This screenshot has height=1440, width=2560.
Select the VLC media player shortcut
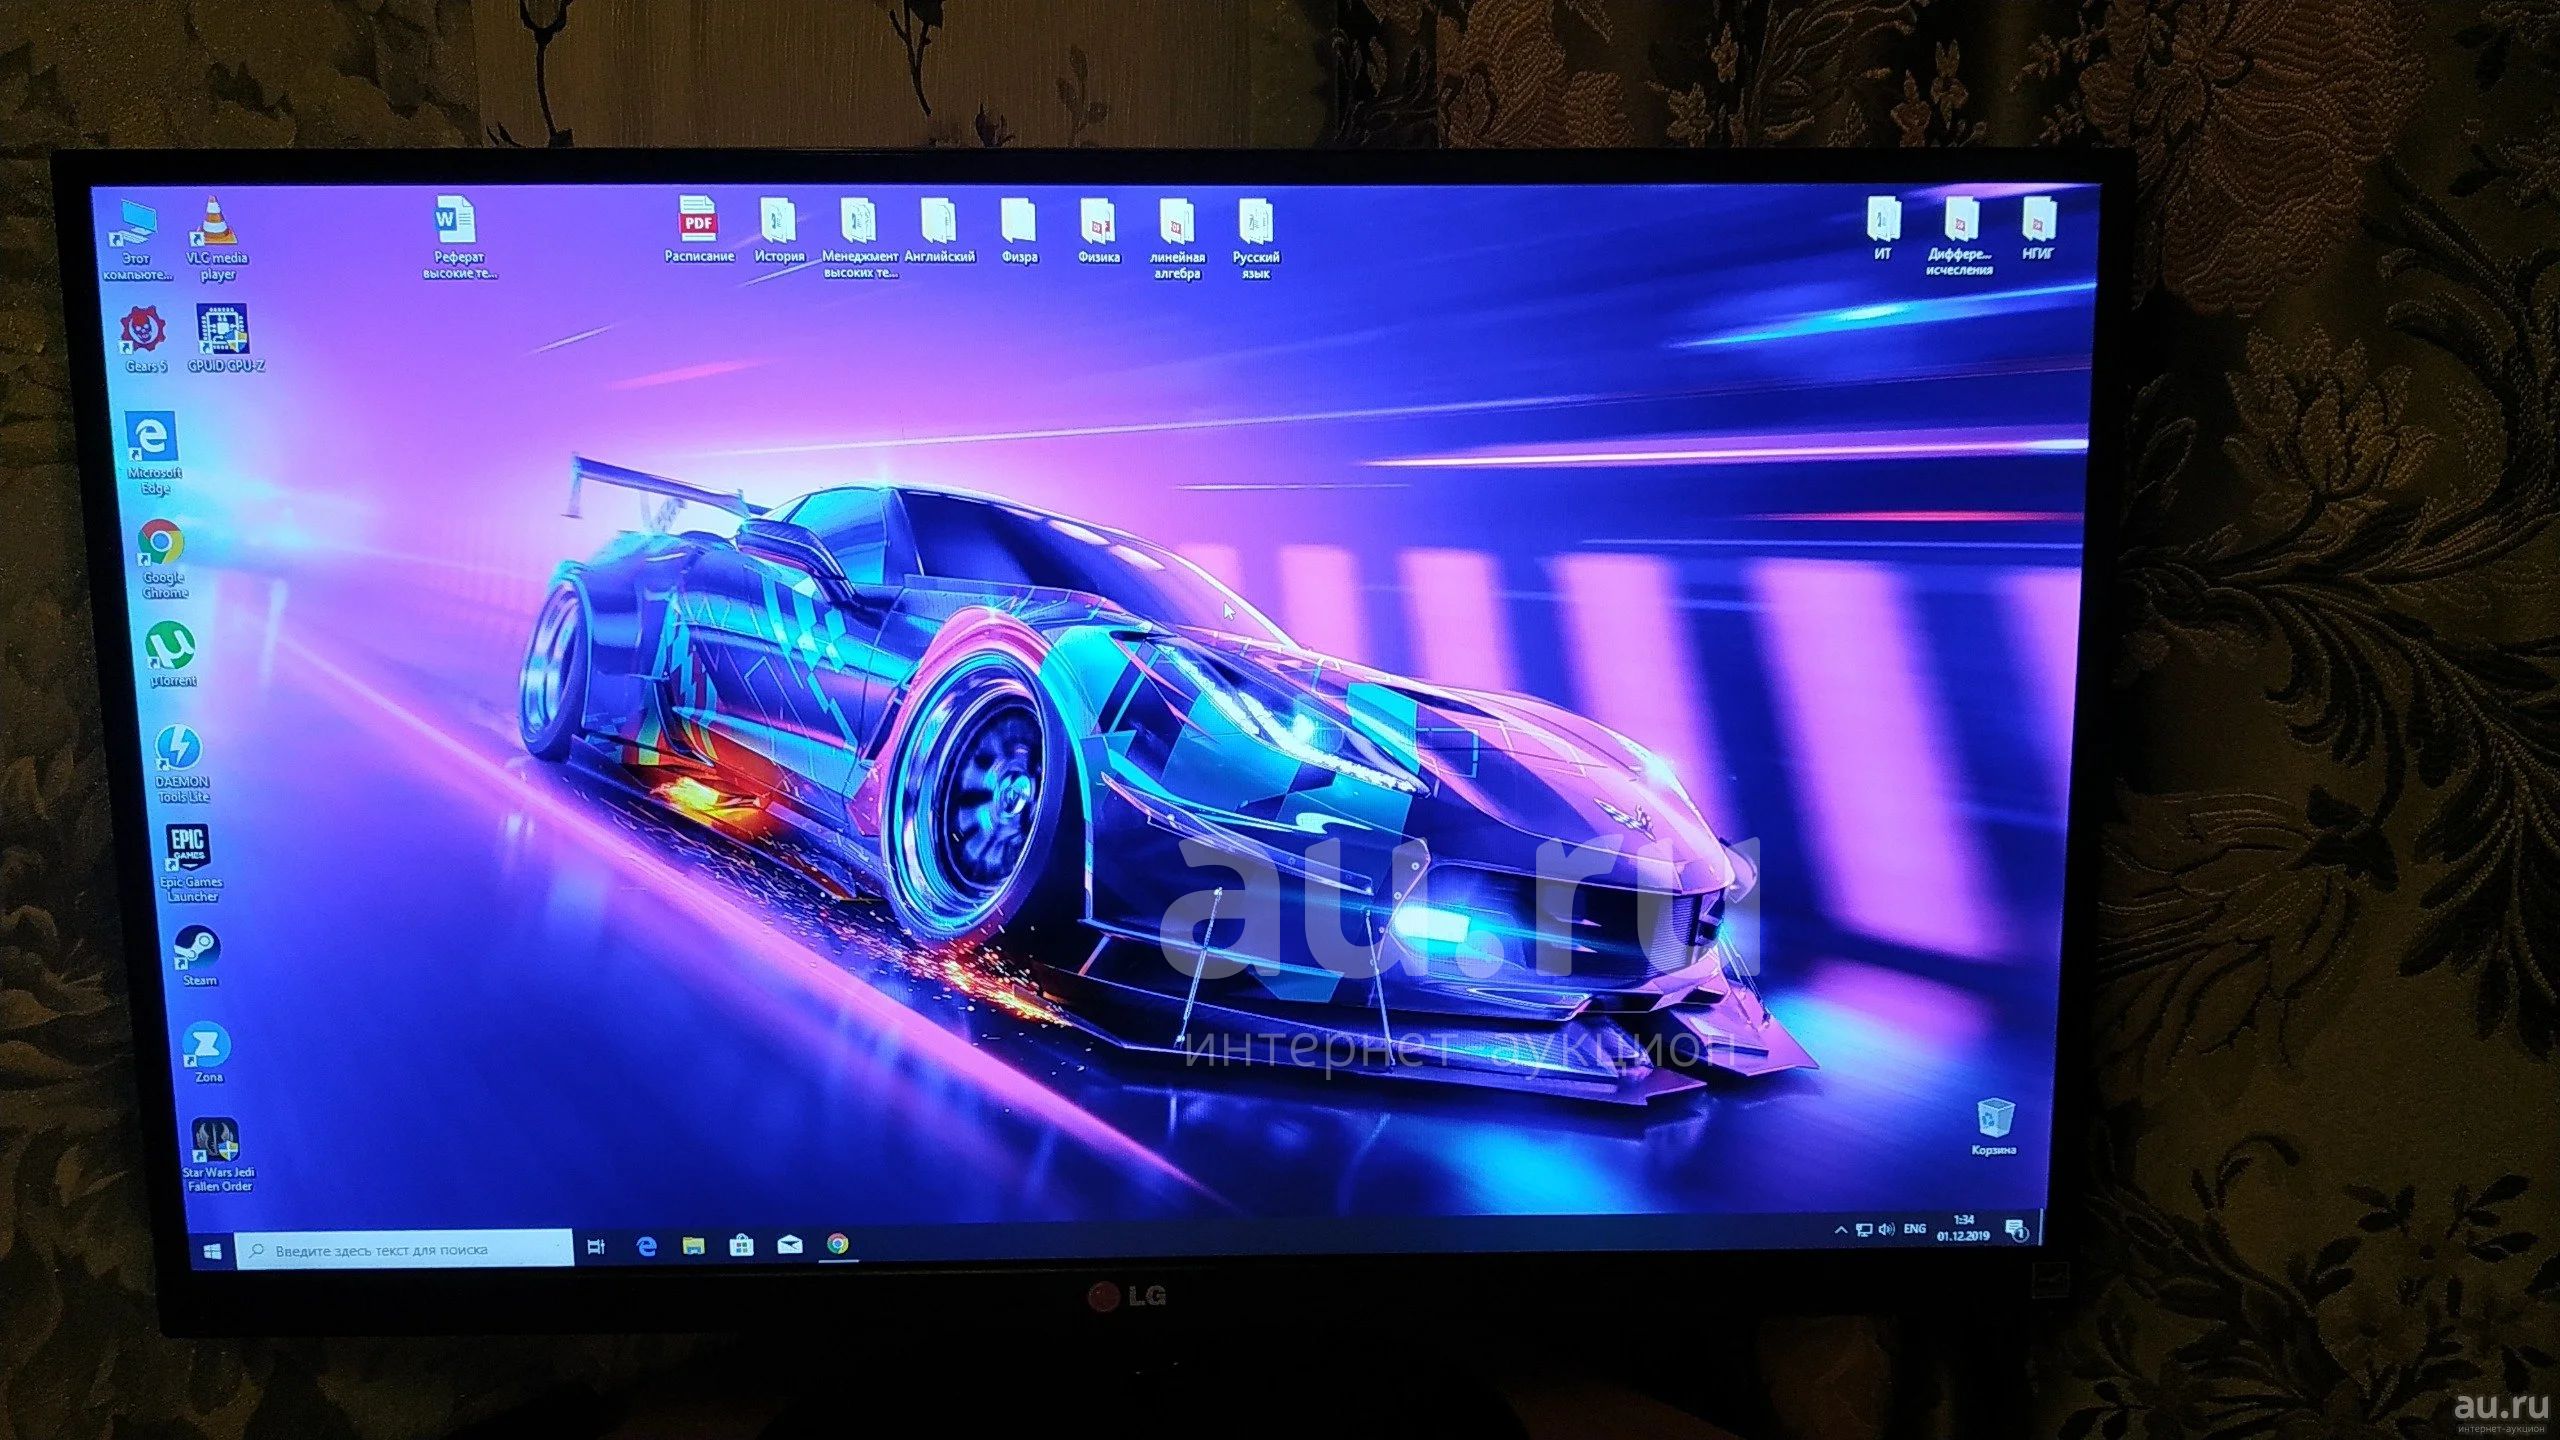[217, 238]
